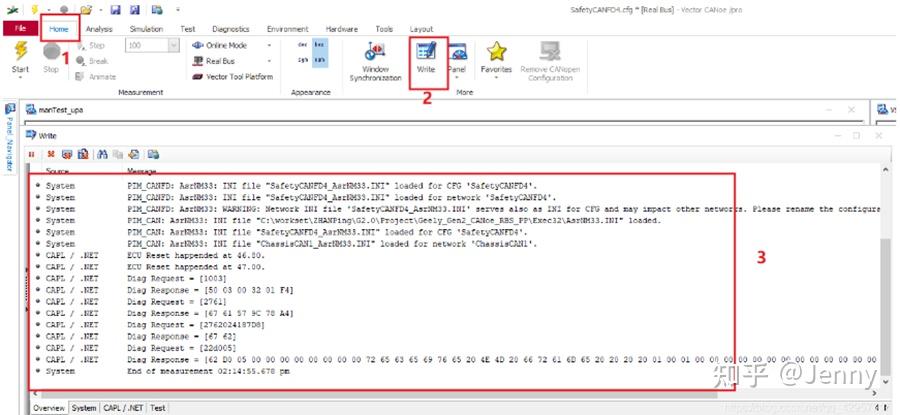
Task: Select the System tab in Write window
Action: pyautogui.click(x=84, y=408)
